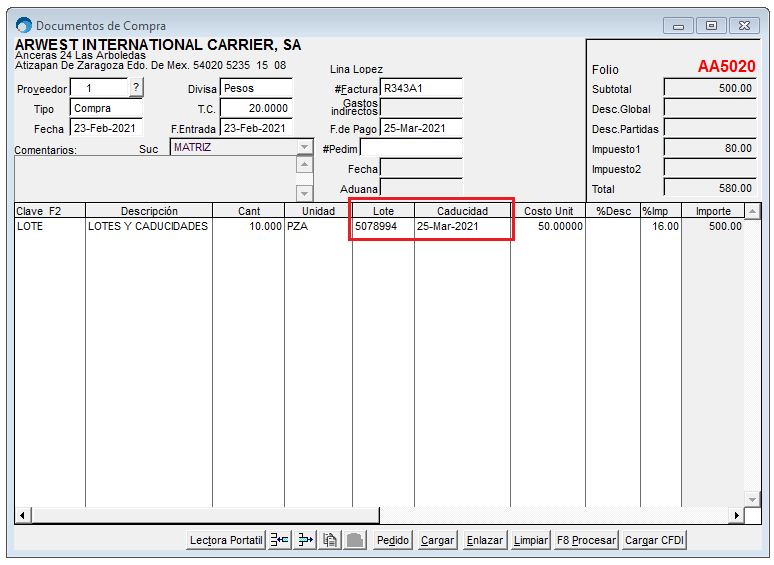Click the Fecha field 23-Feb-2021

106,128
